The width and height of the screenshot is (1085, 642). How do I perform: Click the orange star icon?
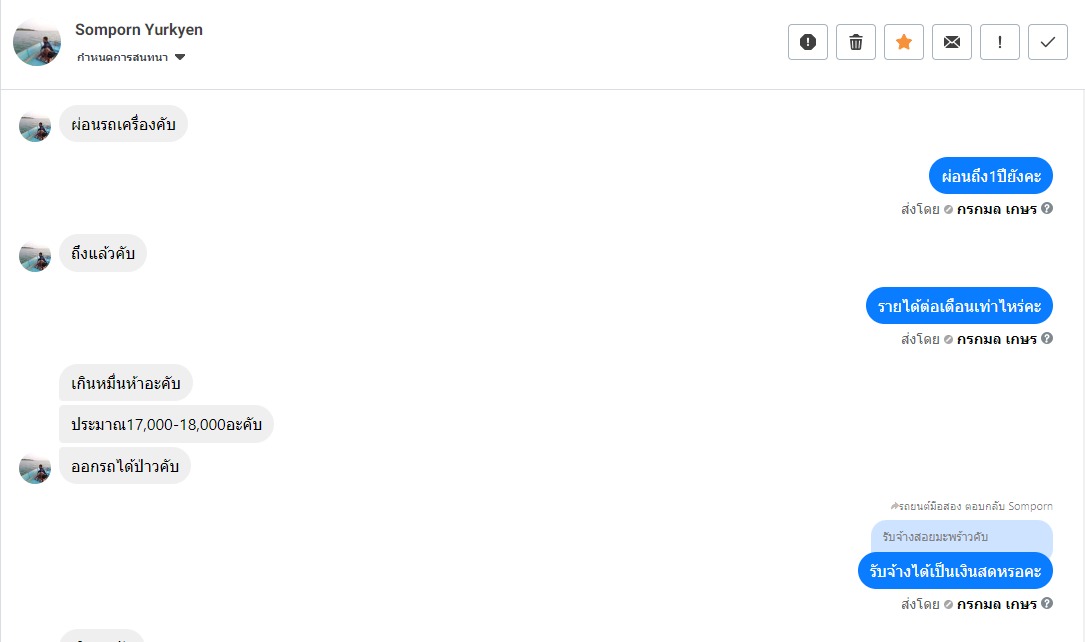coord(904,42)
